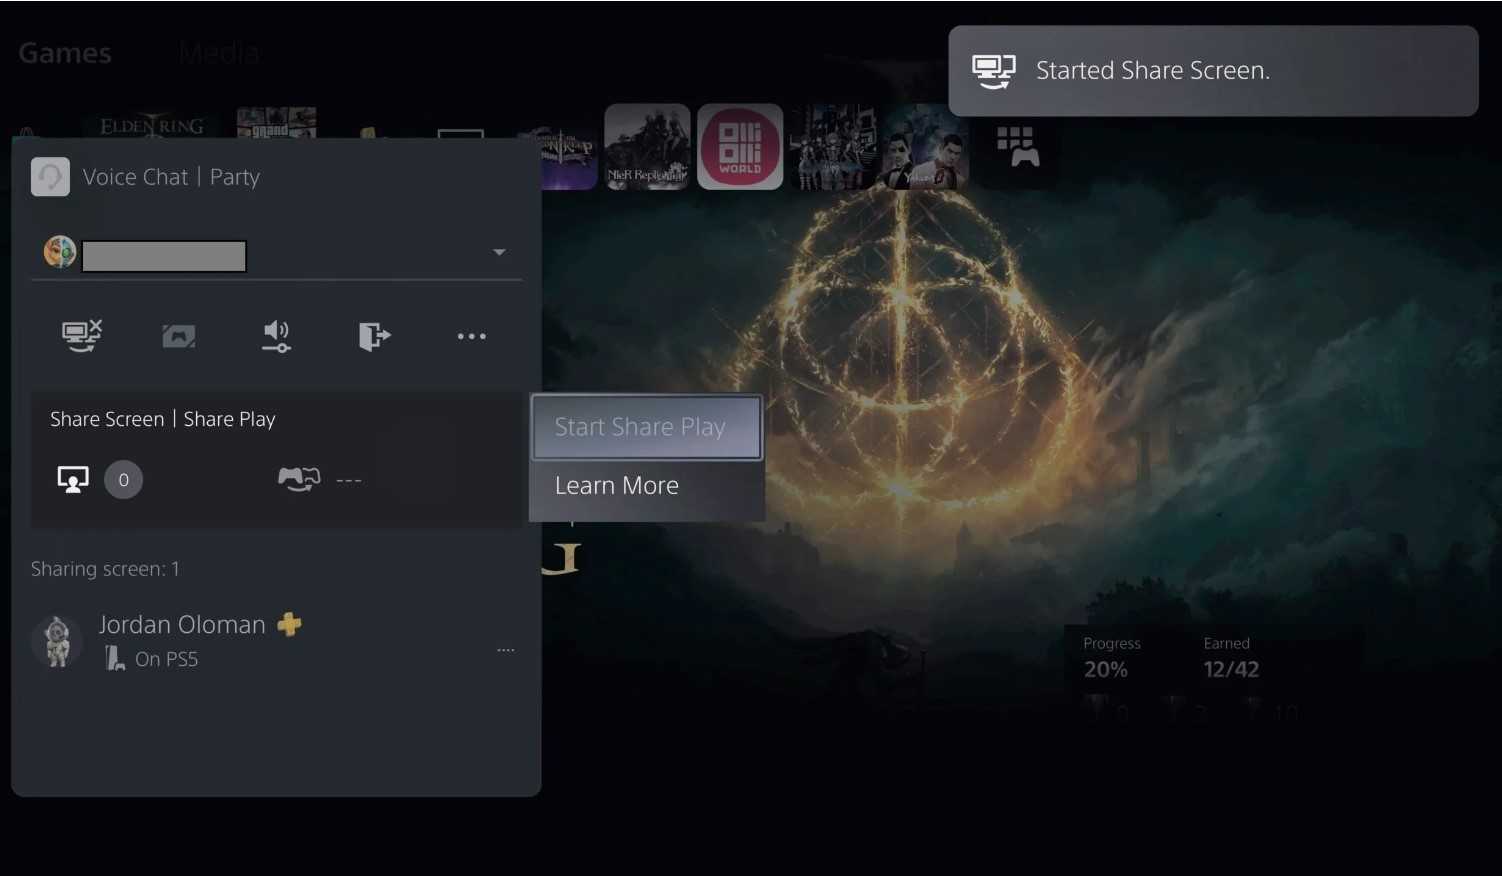This screenshot has width=1502, height=876.
Task: Click the PS5 console icon under Jordan Oloman
Action: tap(115, 658)
